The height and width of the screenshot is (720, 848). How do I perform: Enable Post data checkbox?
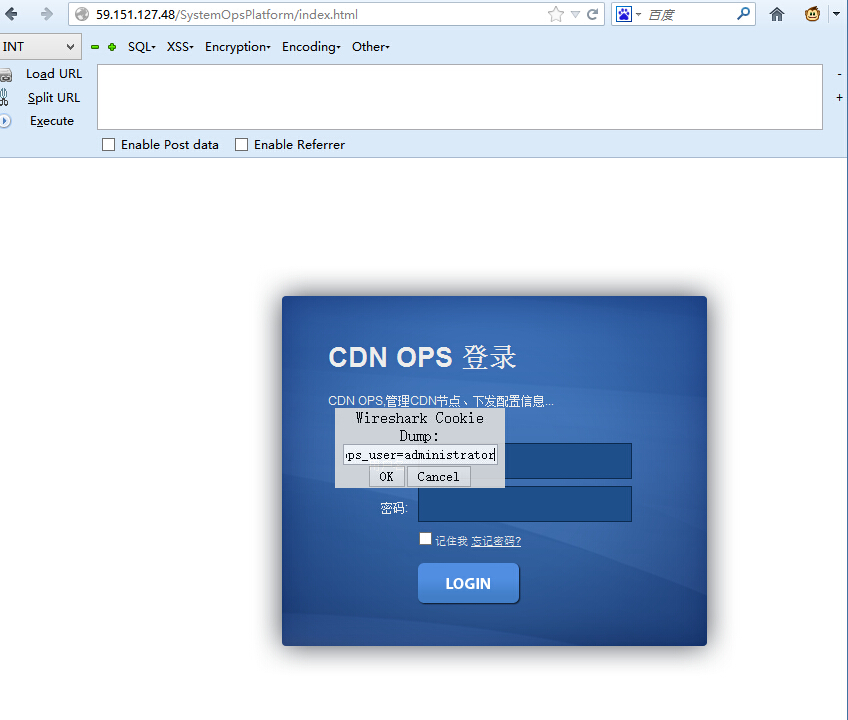pyautogui.click(x=109, y=144)
